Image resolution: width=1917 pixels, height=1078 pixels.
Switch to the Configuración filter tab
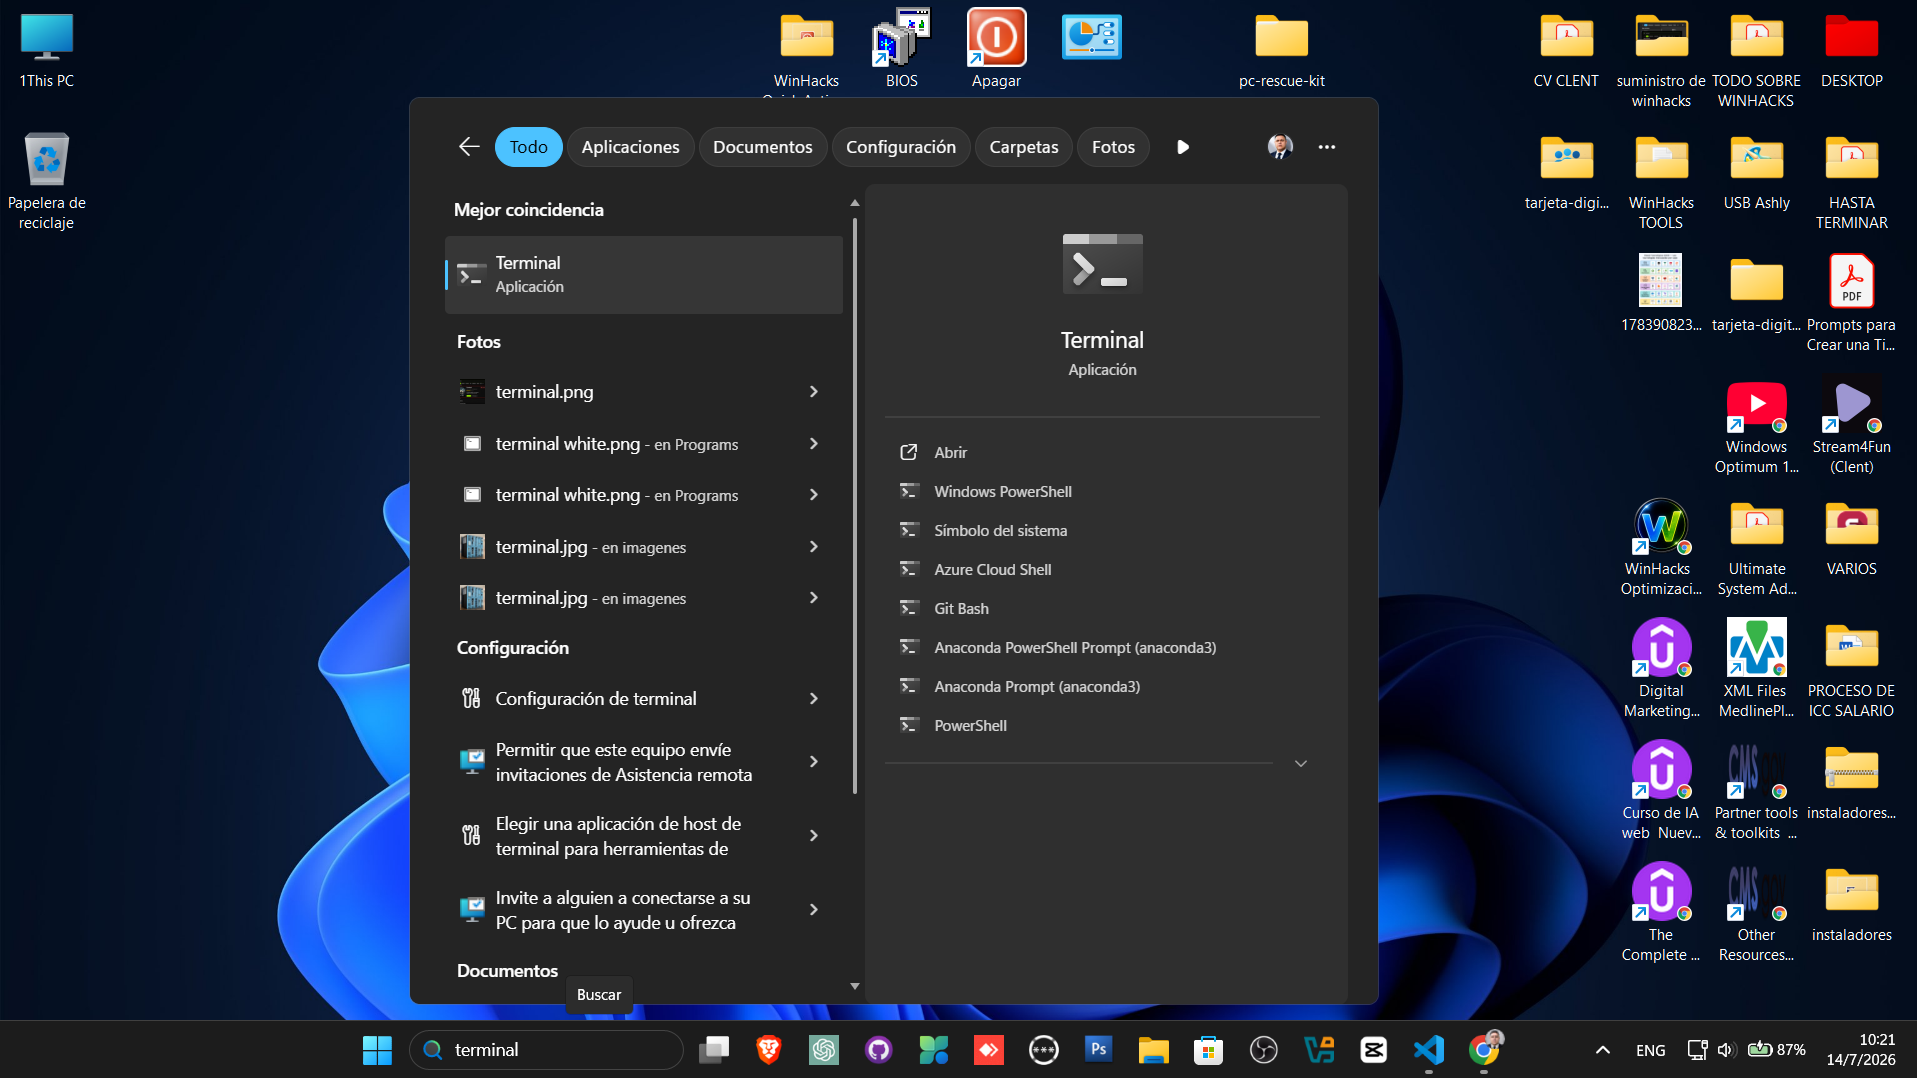900,147
